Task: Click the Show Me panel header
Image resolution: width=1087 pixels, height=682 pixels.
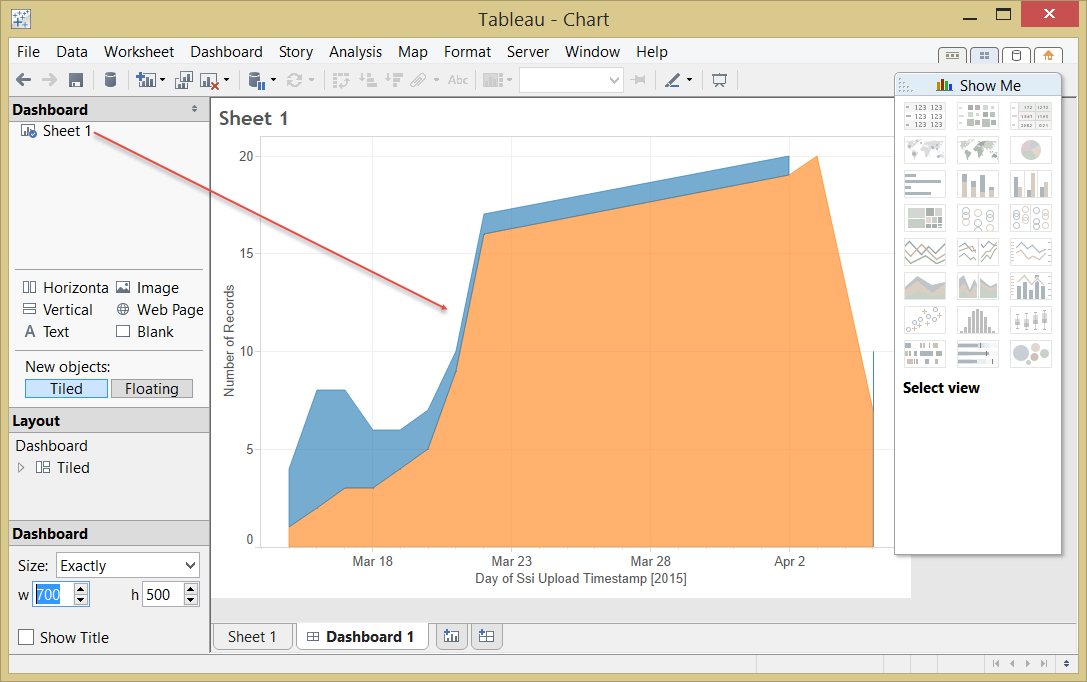Action: coord(978,85)
